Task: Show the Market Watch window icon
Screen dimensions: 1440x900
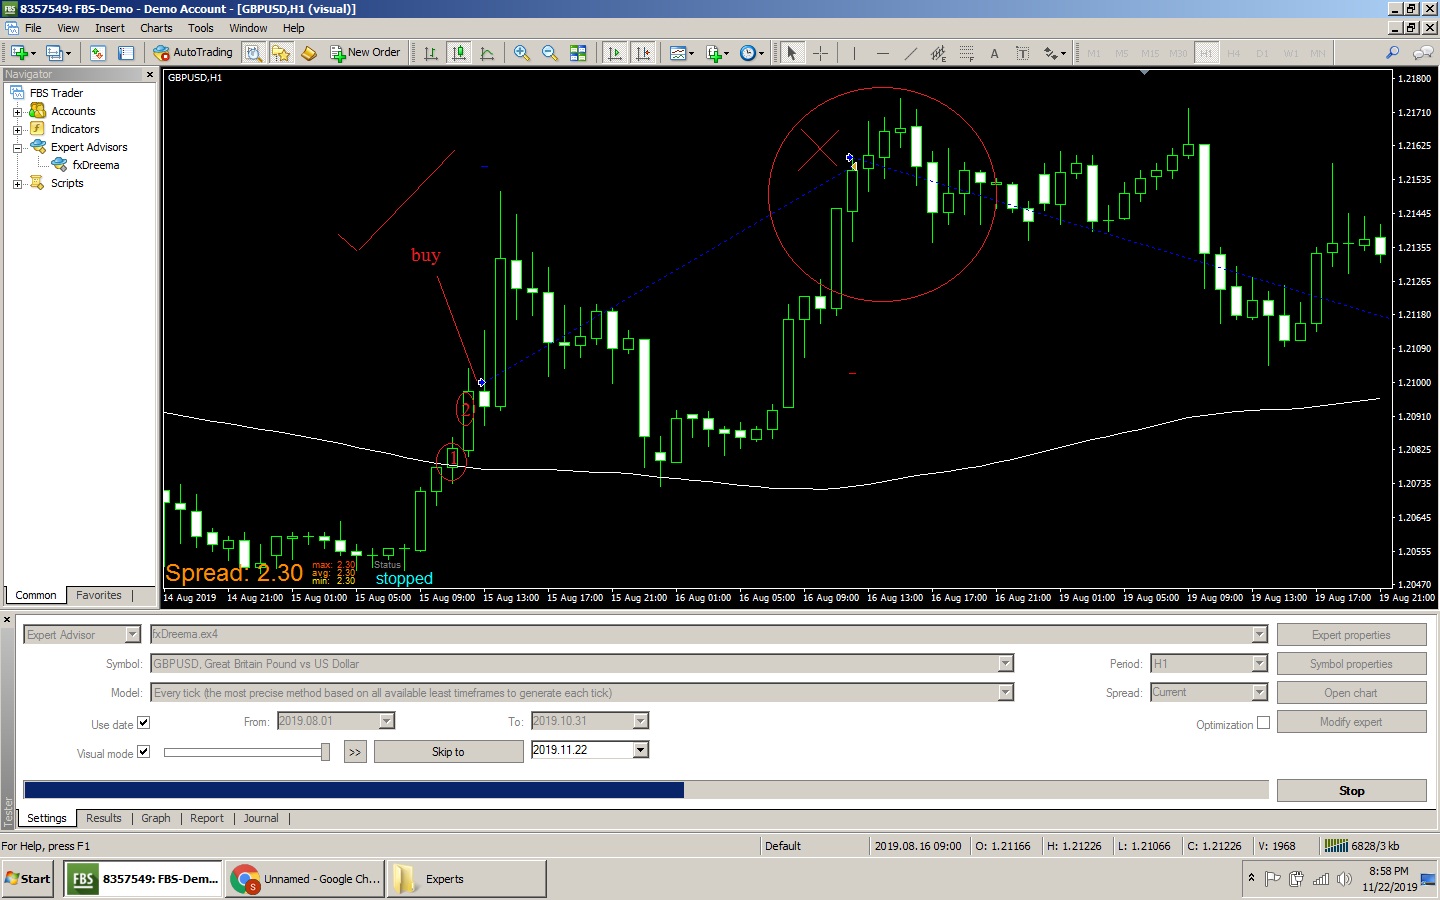Action: point(98,53)
